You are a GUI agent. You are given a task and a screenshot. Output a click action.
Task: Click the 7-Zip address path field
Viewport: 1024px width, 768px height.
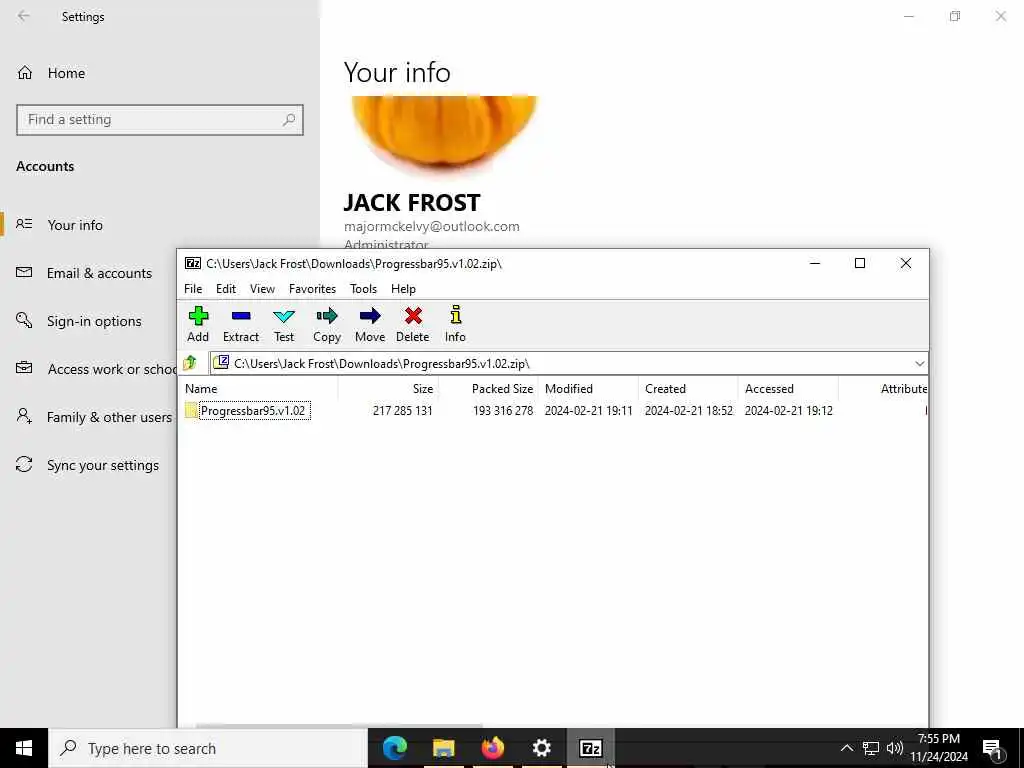(x=568, y=364)
